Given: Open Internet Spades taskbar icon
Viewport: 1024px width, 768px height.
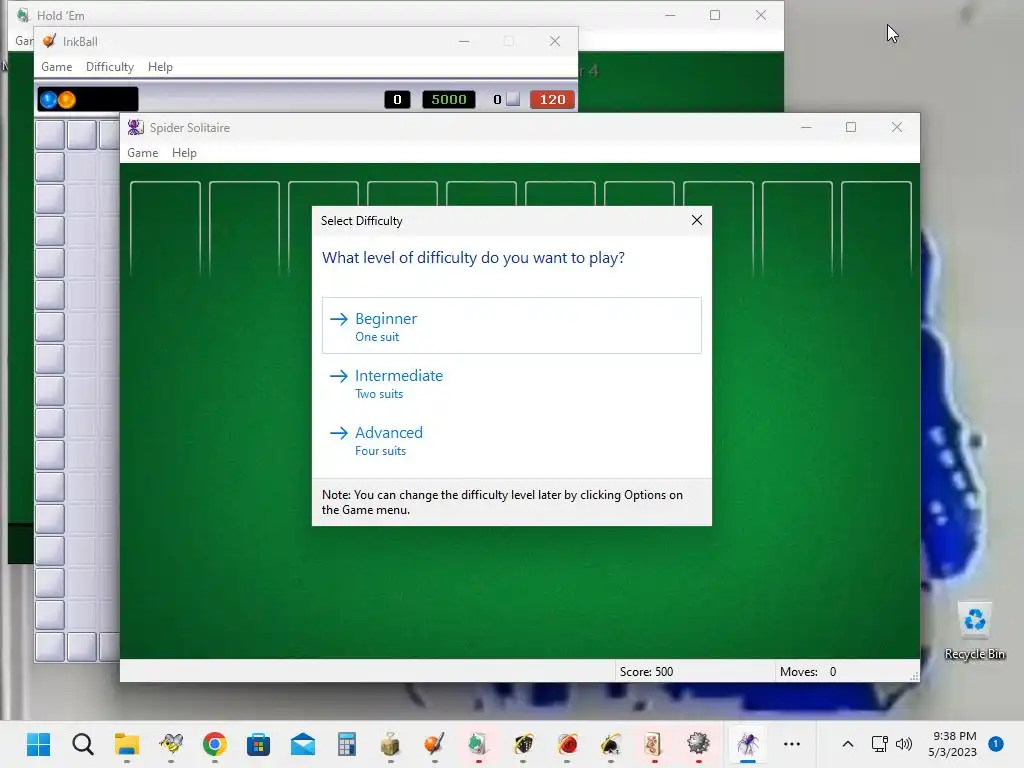Looking at the screenshot, I should click(x=611, y=744).
